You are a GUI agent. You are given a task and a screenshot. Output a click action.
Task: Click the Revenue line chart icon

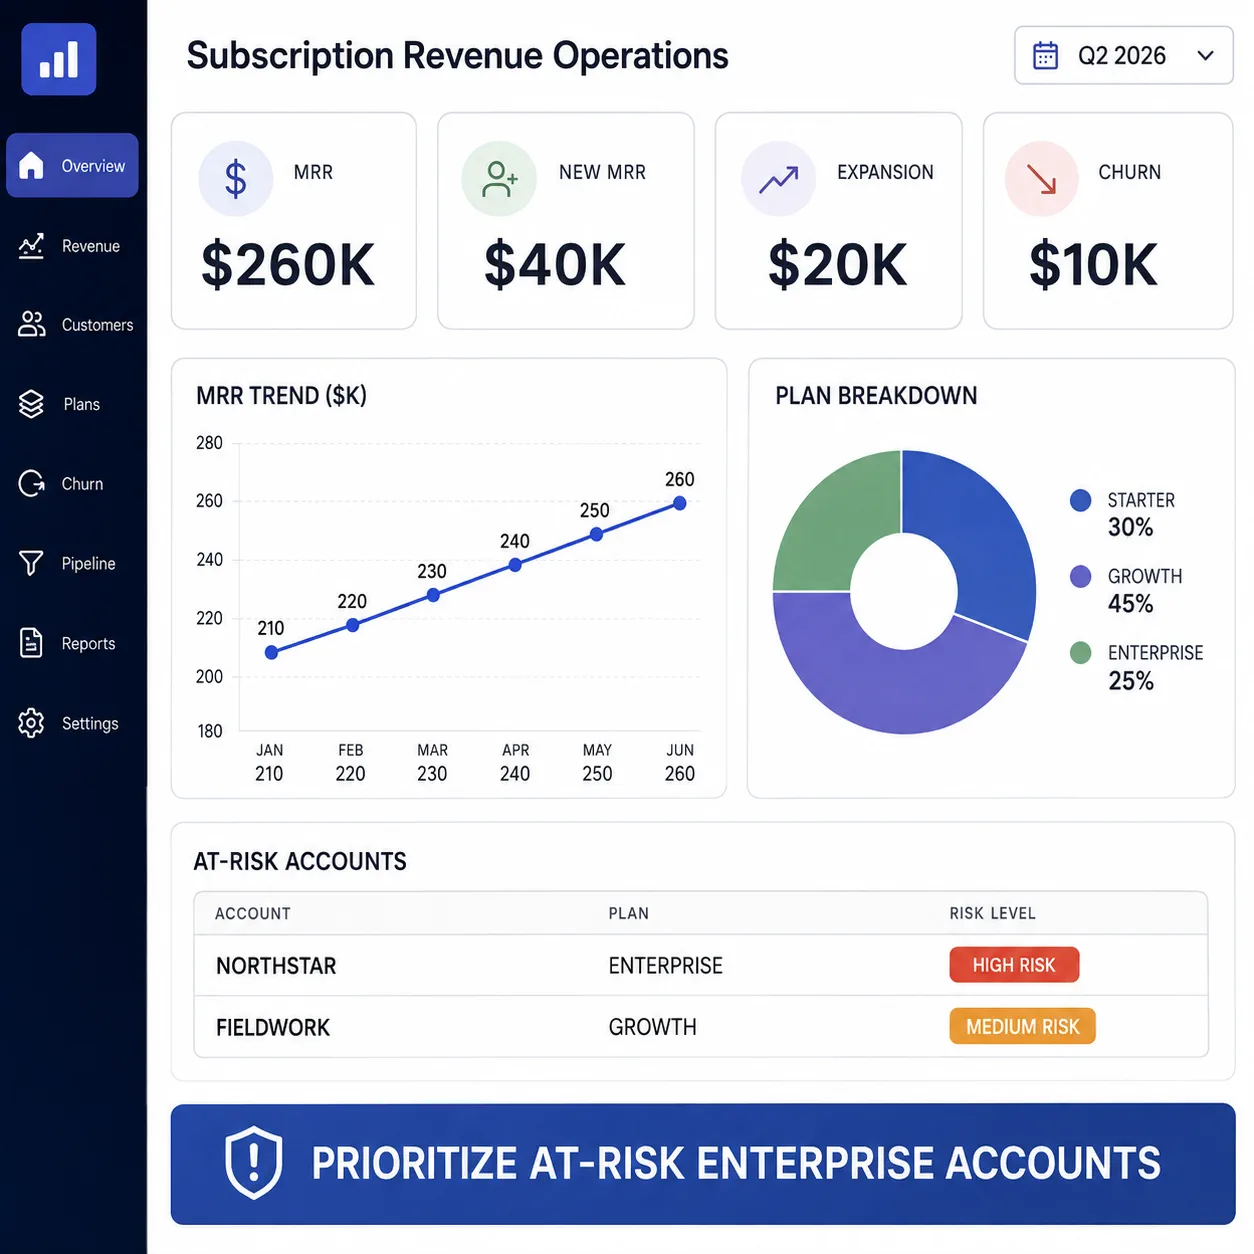point(31,245)
